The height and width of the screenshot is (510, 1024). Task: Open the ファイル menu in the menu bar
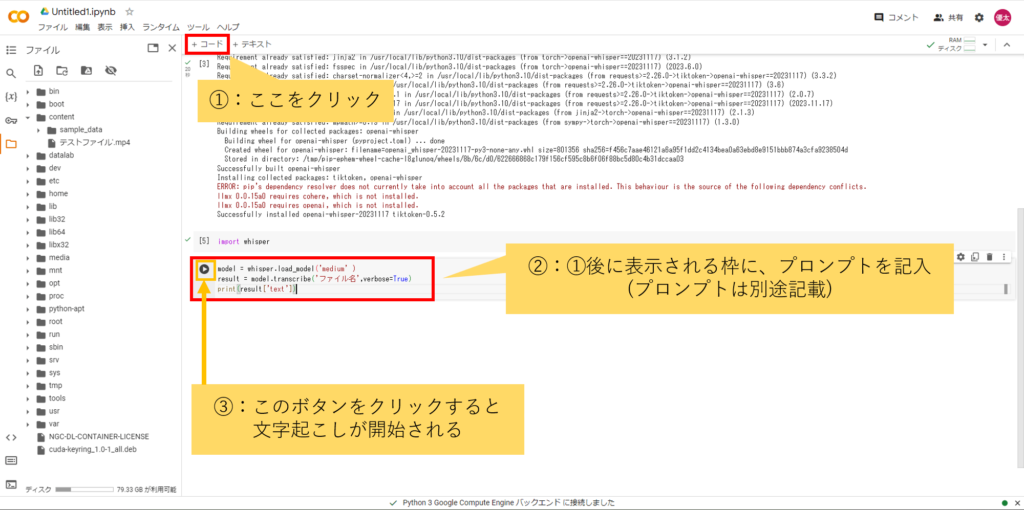tap(52, 26)
